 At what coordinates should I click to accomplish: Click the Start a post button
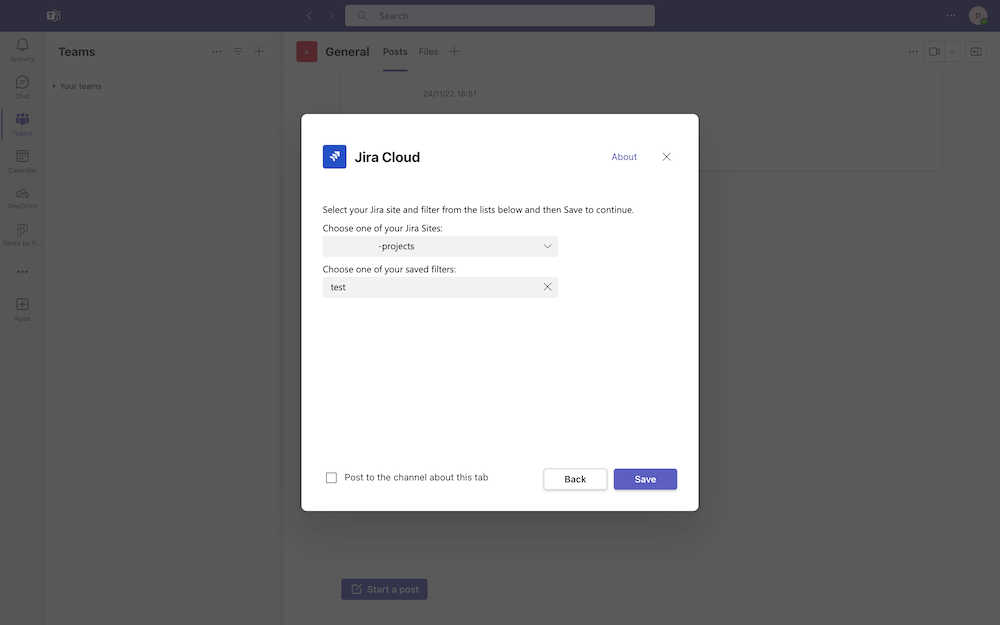pyautogui.click(x=385, y=589)
